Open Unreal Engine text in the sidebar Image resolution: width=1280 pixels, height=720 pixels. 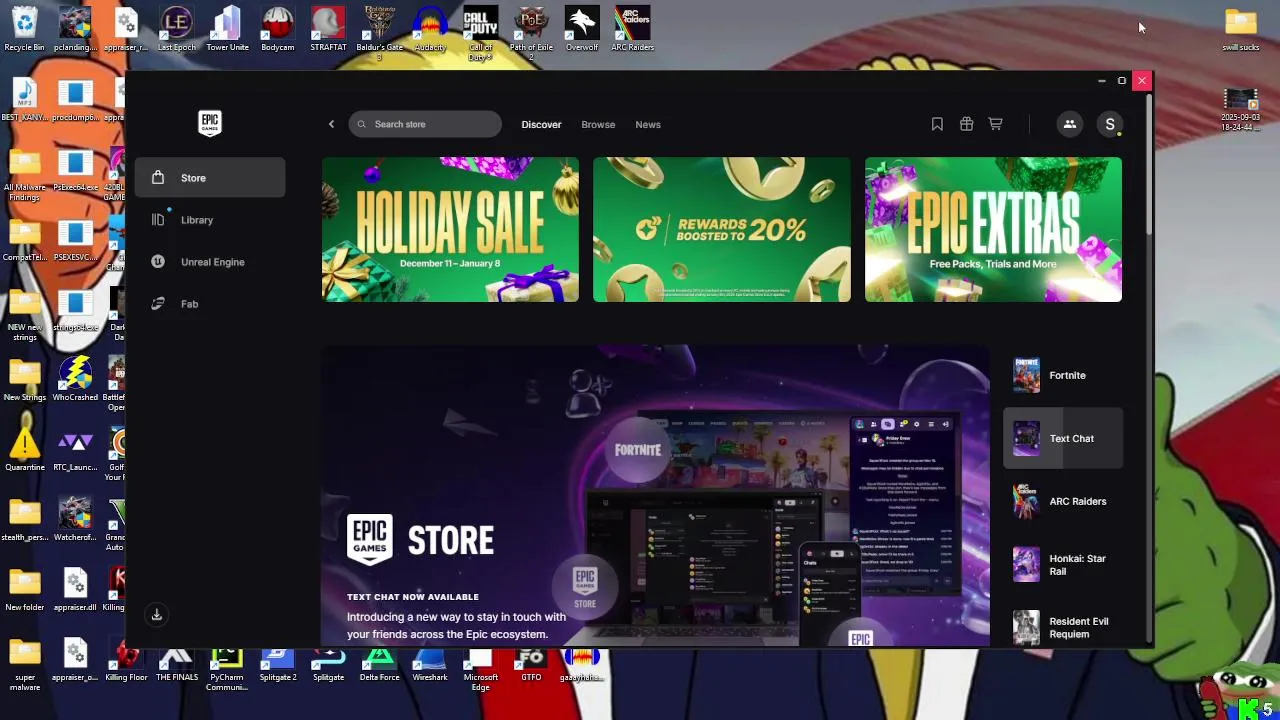click(212, 262)
